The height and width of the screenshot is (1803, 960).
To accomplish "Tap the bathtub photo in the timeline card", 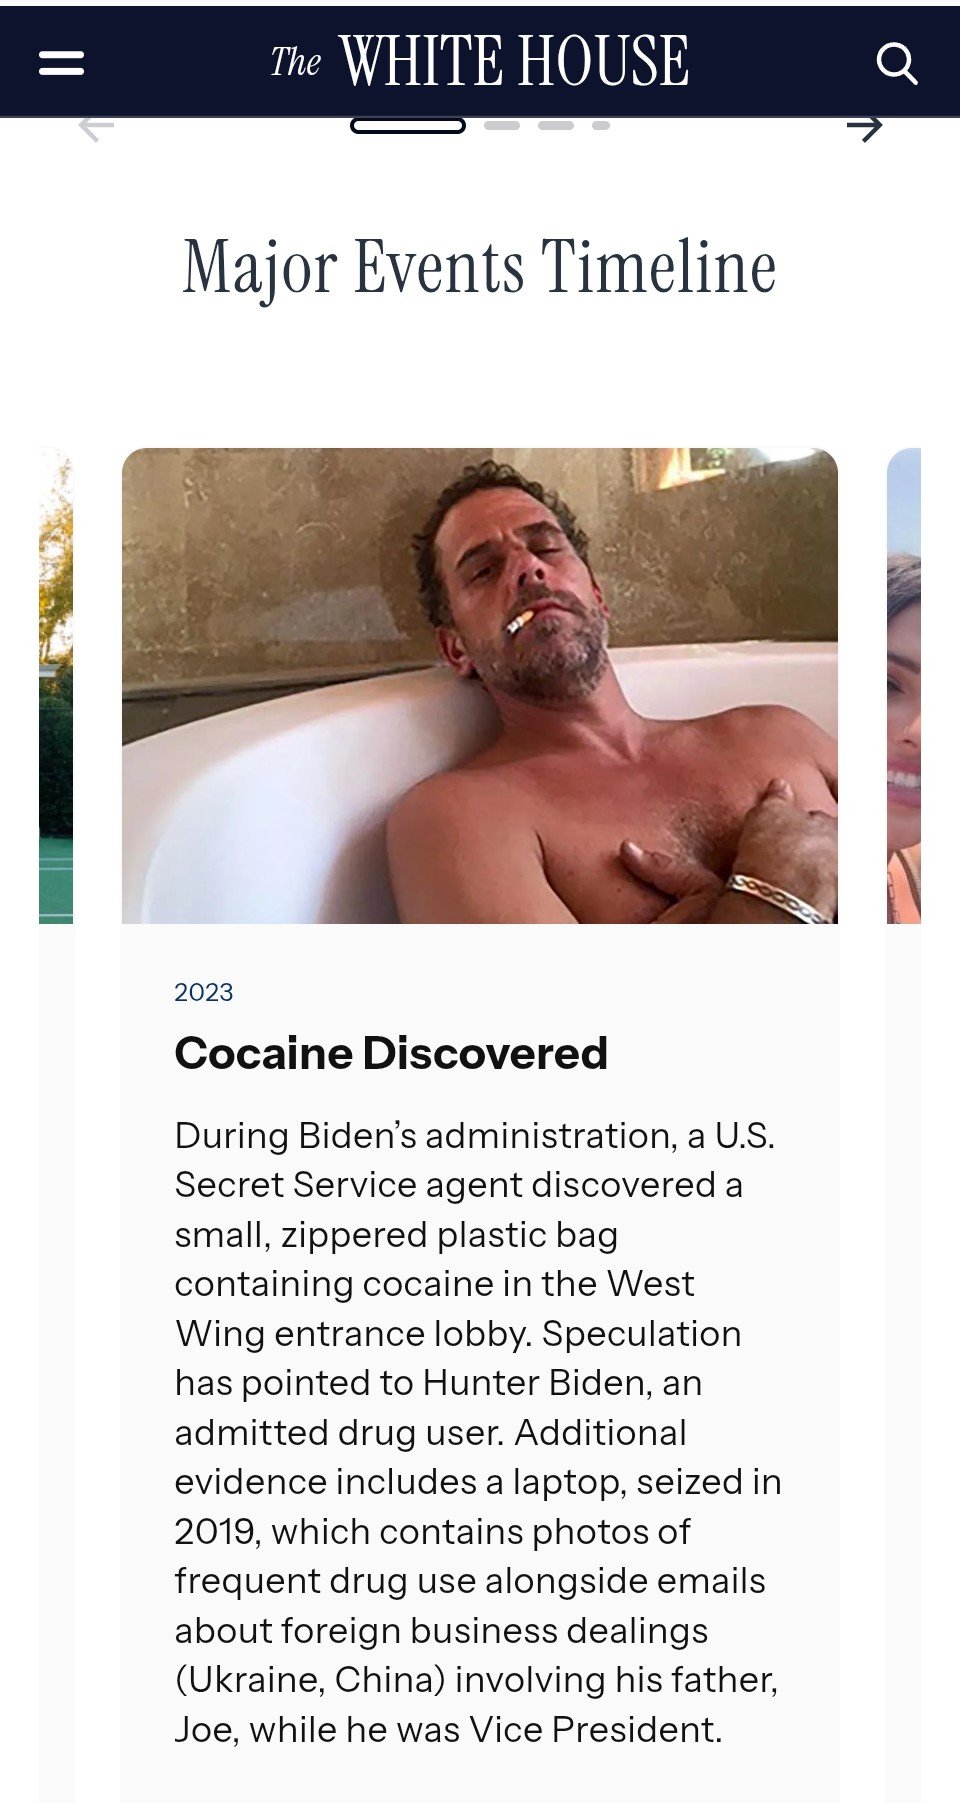I will (x=480, y=685).
